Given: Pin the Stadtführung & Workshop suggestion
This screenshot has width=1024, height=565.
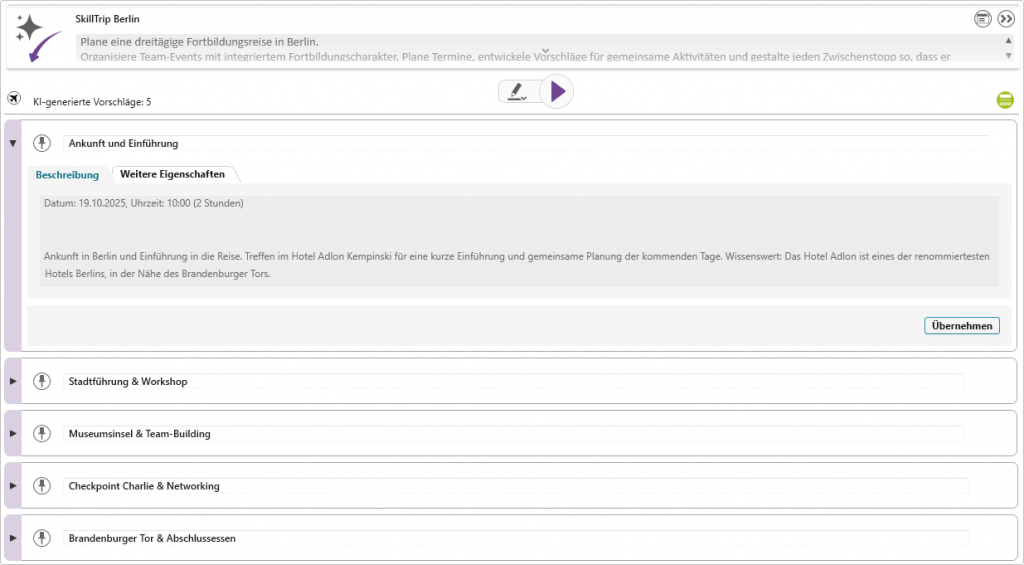Looking at the screenshot, I should tap(41, 381).
